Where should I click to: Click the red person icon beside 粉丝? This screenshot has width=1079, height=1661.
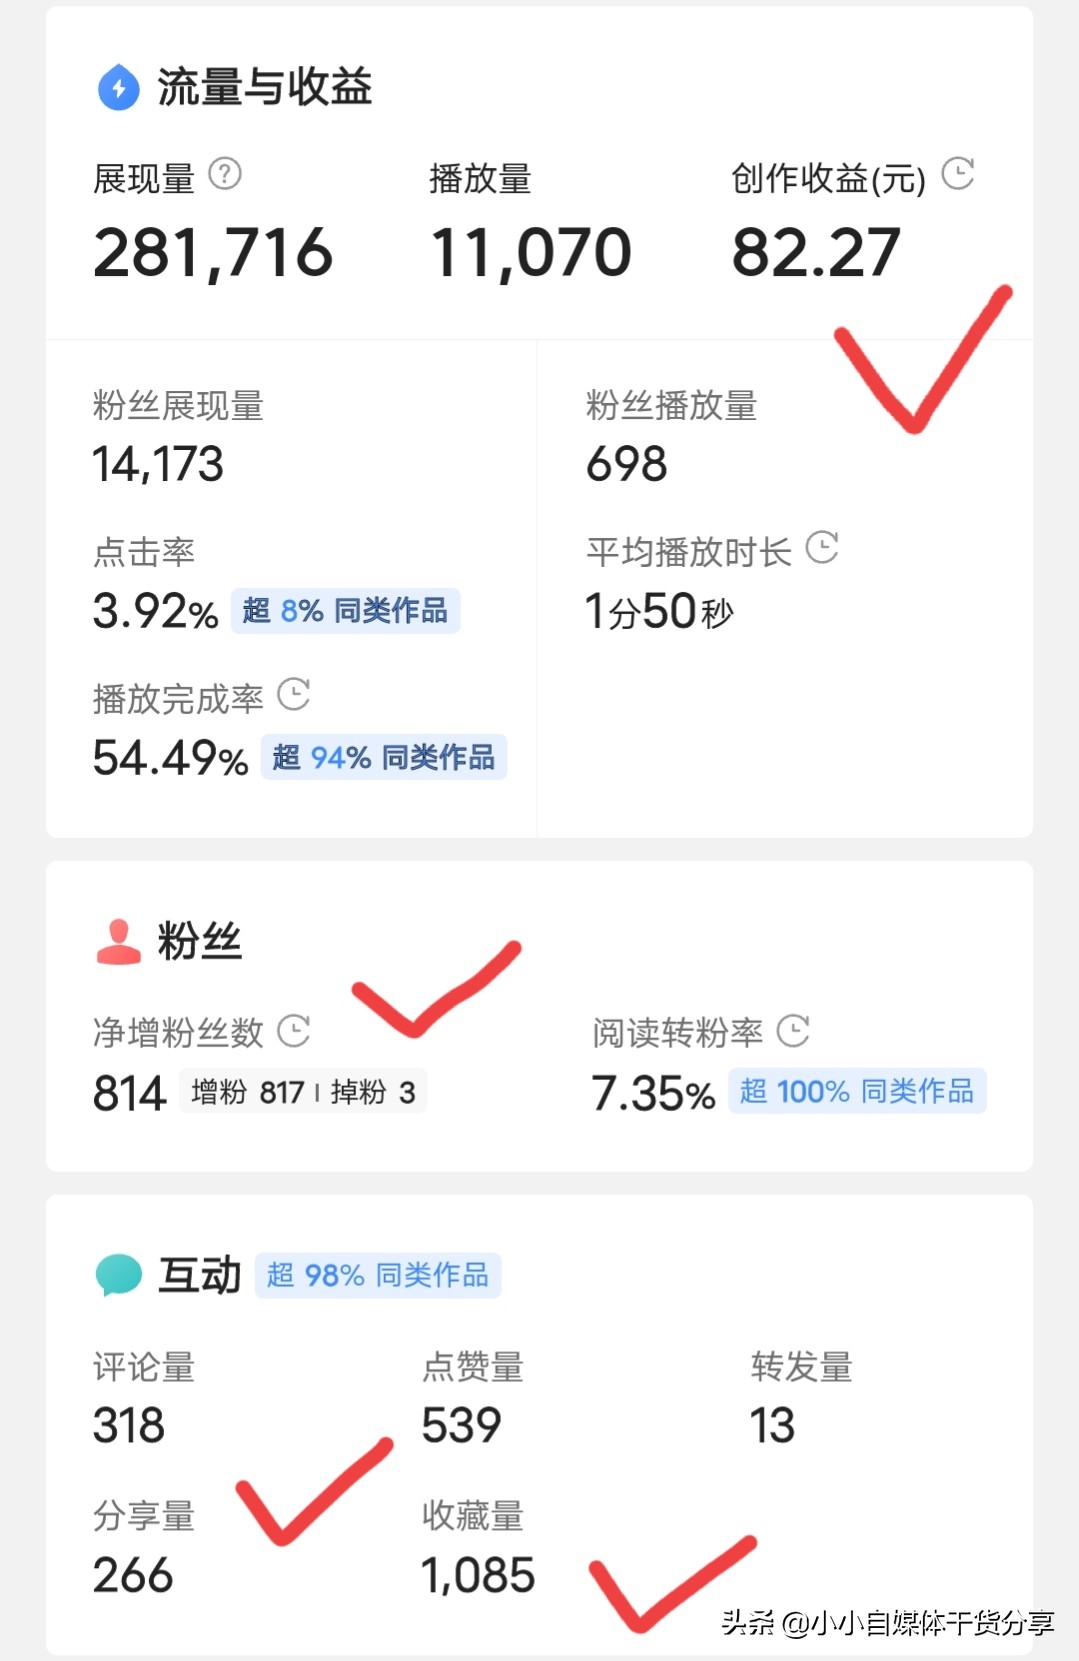tap(117, 938)
